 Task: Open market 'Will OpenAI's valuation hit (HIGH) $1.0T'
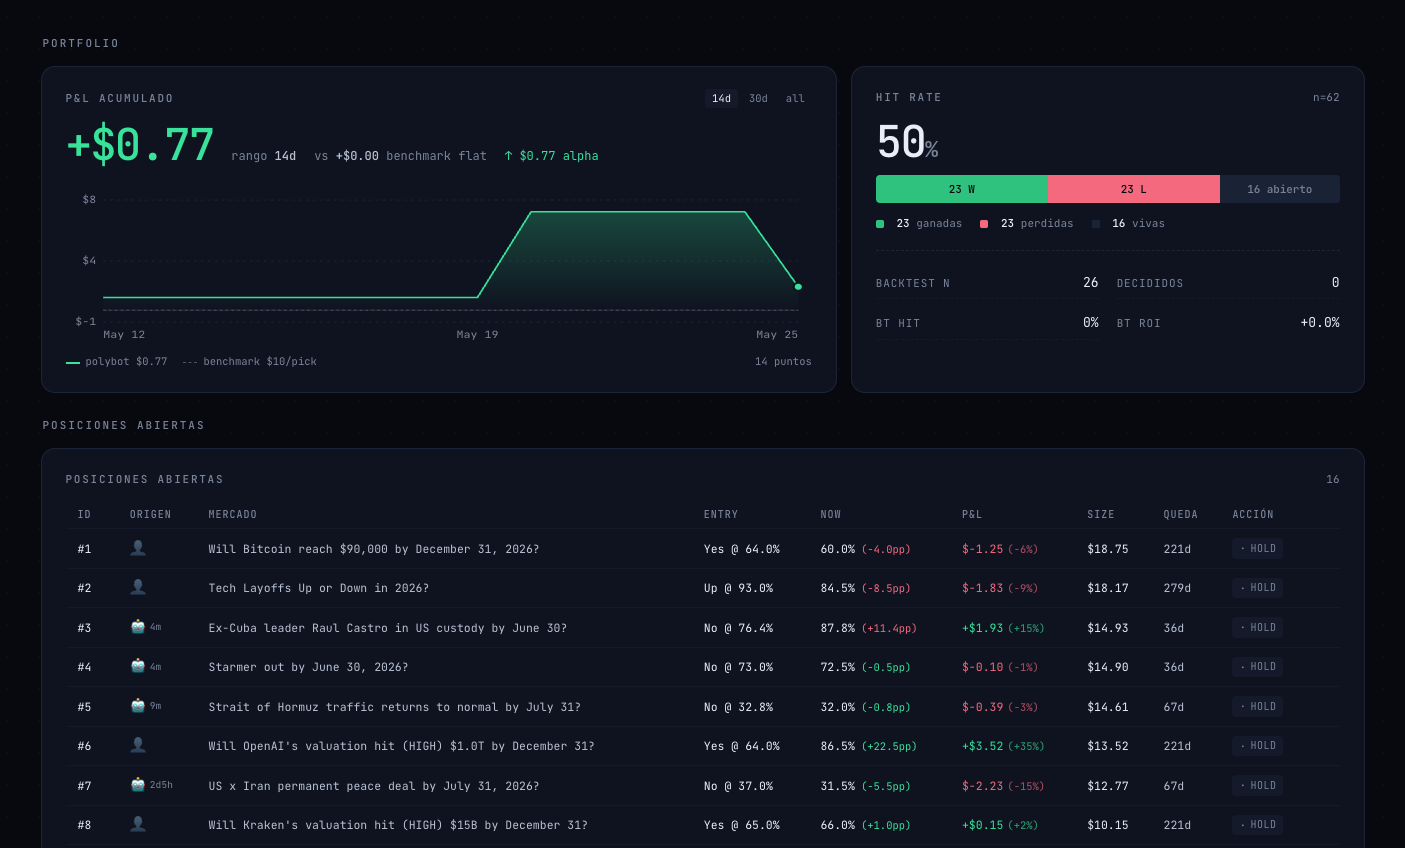click(x=402, y=746)
